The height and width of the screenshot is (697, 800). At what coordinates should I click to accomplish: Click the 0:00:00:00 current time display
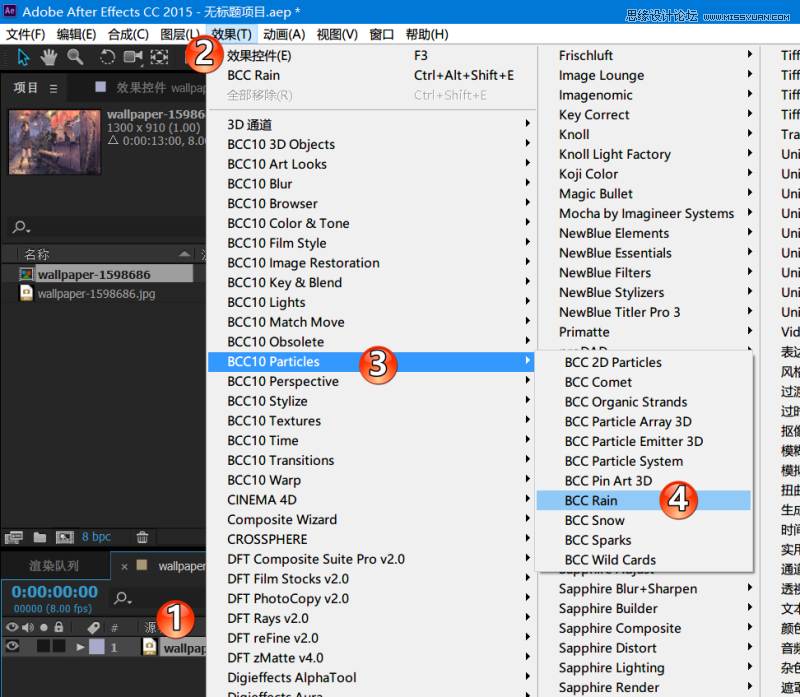point(55,592)
